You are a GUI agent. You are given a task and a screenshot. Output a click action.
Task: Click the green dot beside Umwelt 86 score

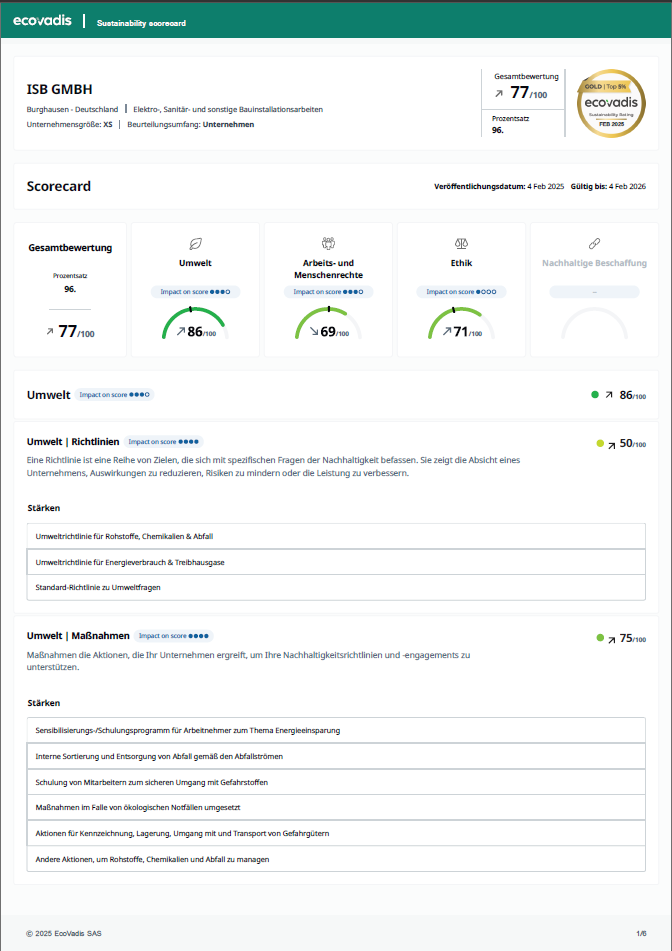coord(595,395)
